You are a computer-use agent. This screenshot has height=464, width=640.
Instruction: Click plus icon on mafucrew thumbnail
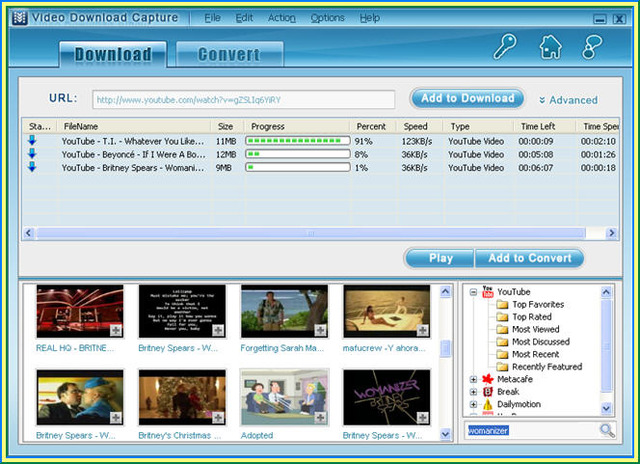click(x=422, y=330)
